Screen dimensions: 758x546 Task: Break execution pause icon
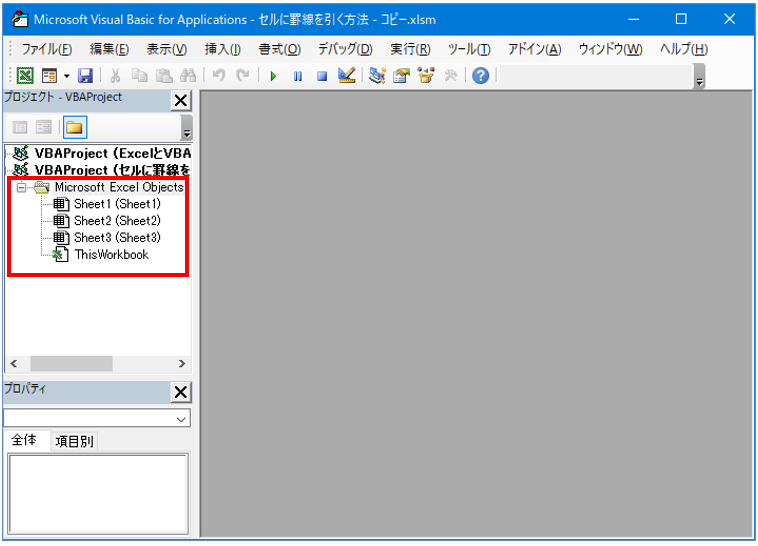(x=298, y=76)
